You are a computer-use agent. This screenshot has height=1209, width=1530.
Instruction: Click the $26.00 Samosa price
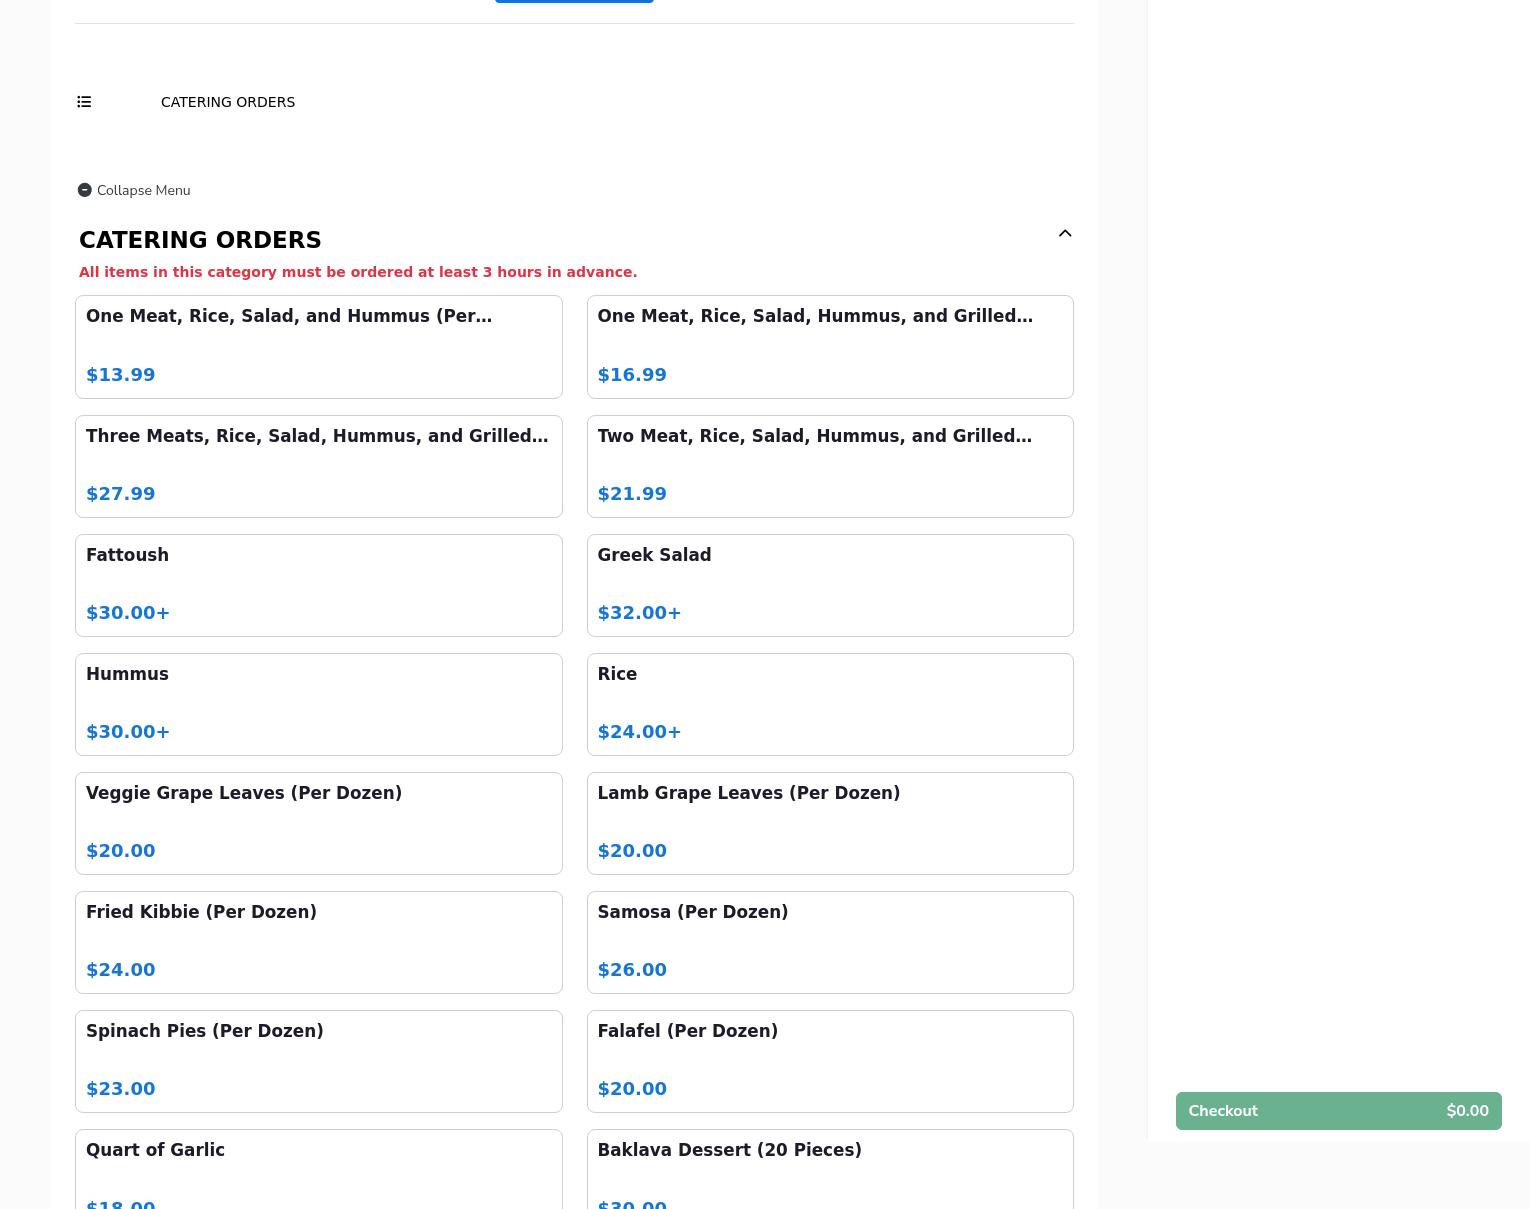coord(632,970)
